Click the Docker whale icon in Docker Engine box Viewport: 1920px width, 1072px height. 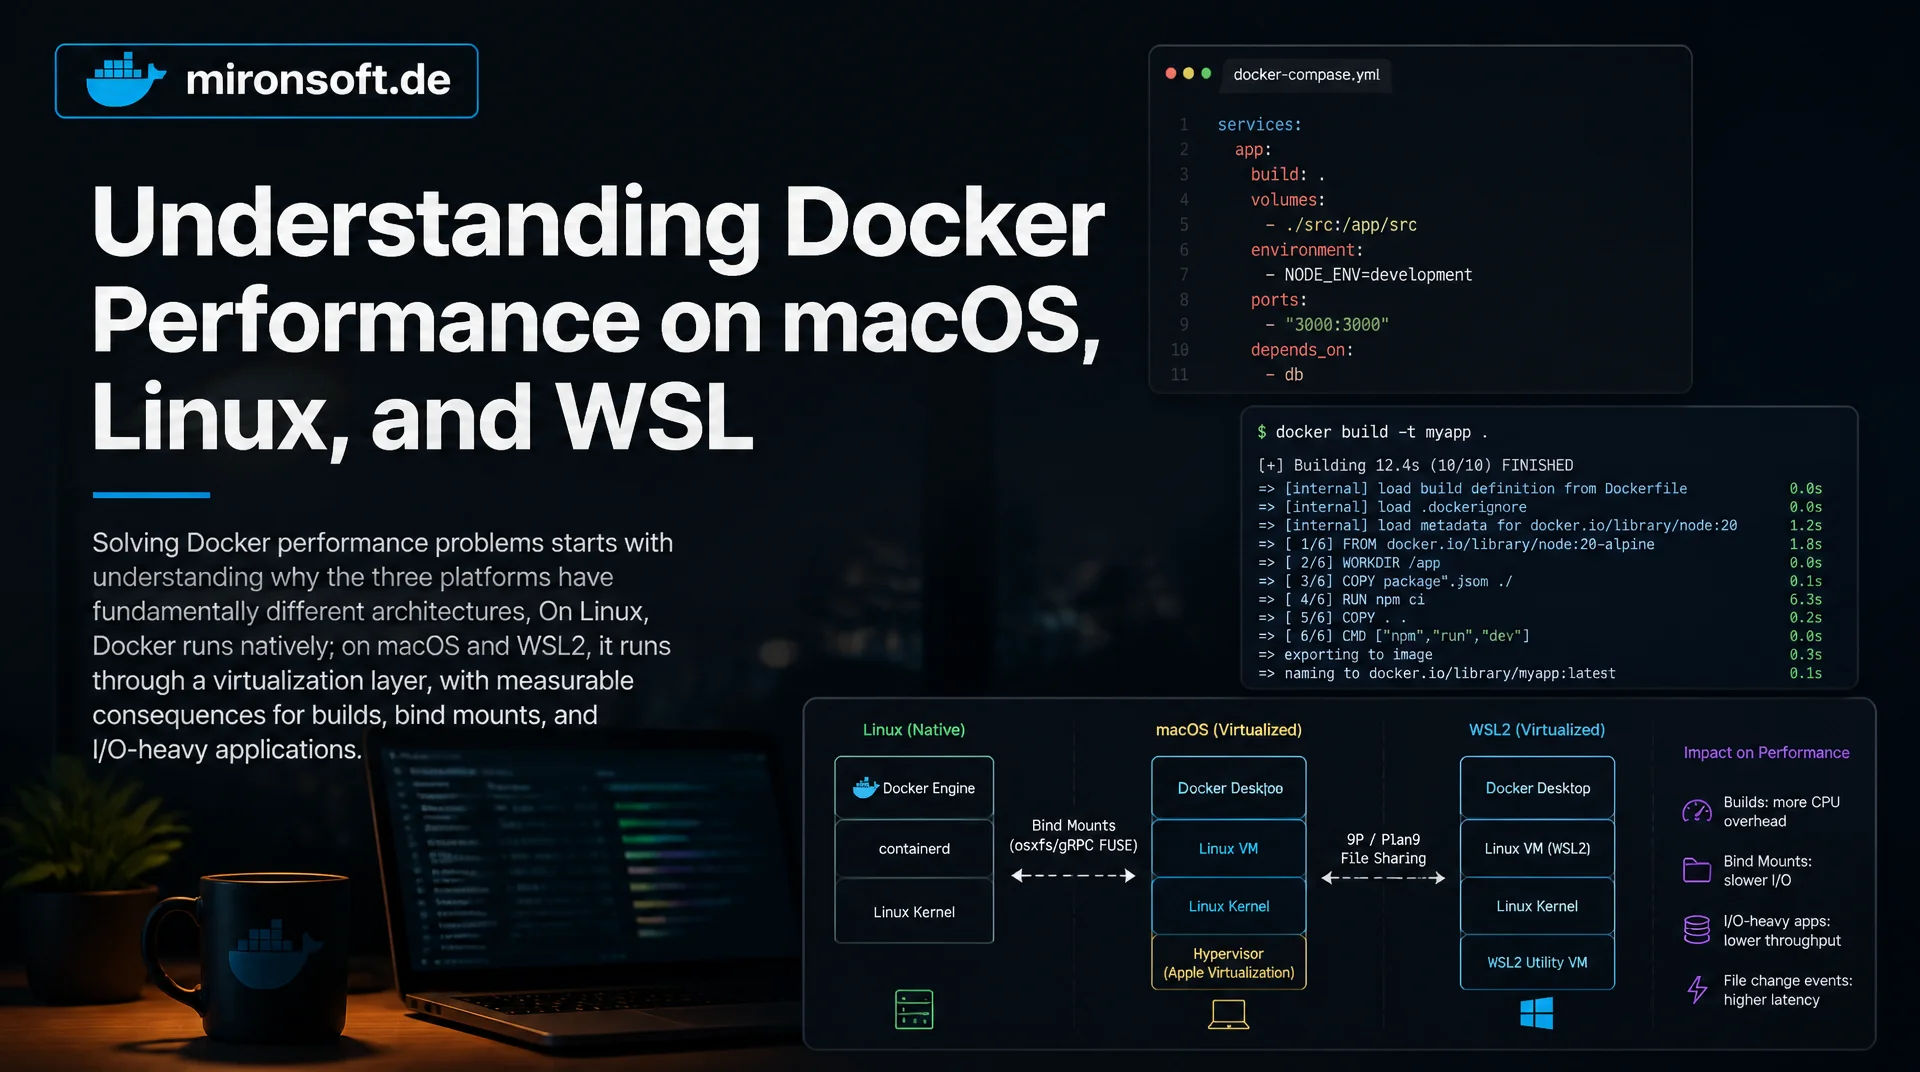coord(865,788)
